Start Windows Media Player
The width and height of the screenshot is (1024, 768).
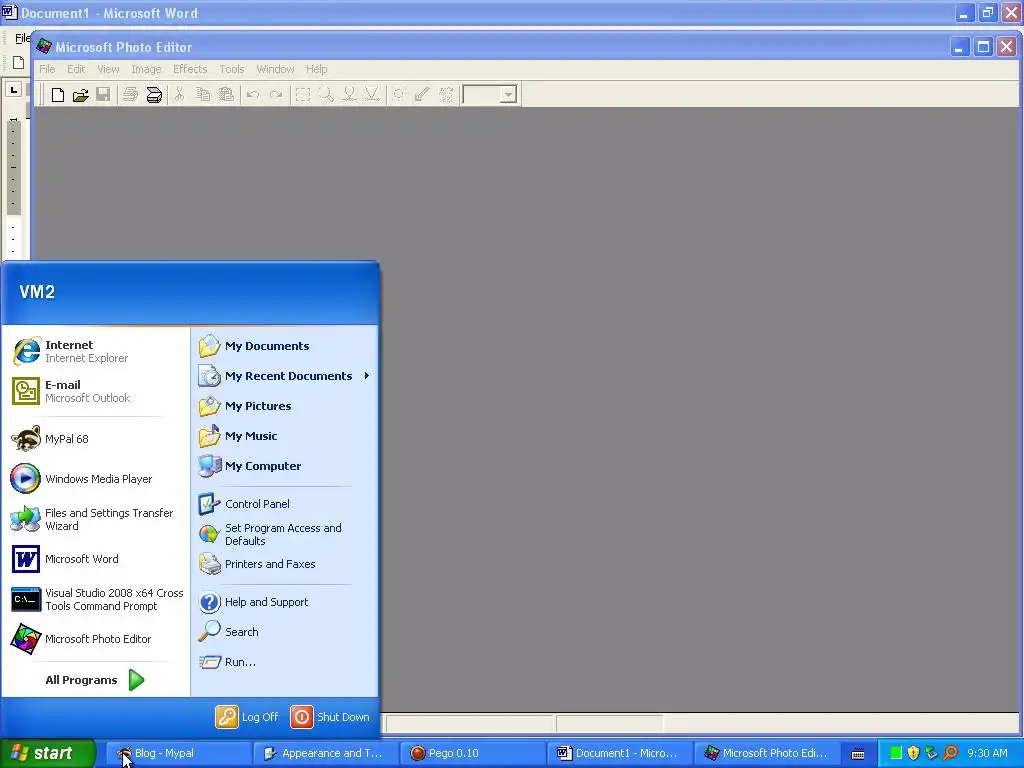pyautogui.click(x=95, y=479)
